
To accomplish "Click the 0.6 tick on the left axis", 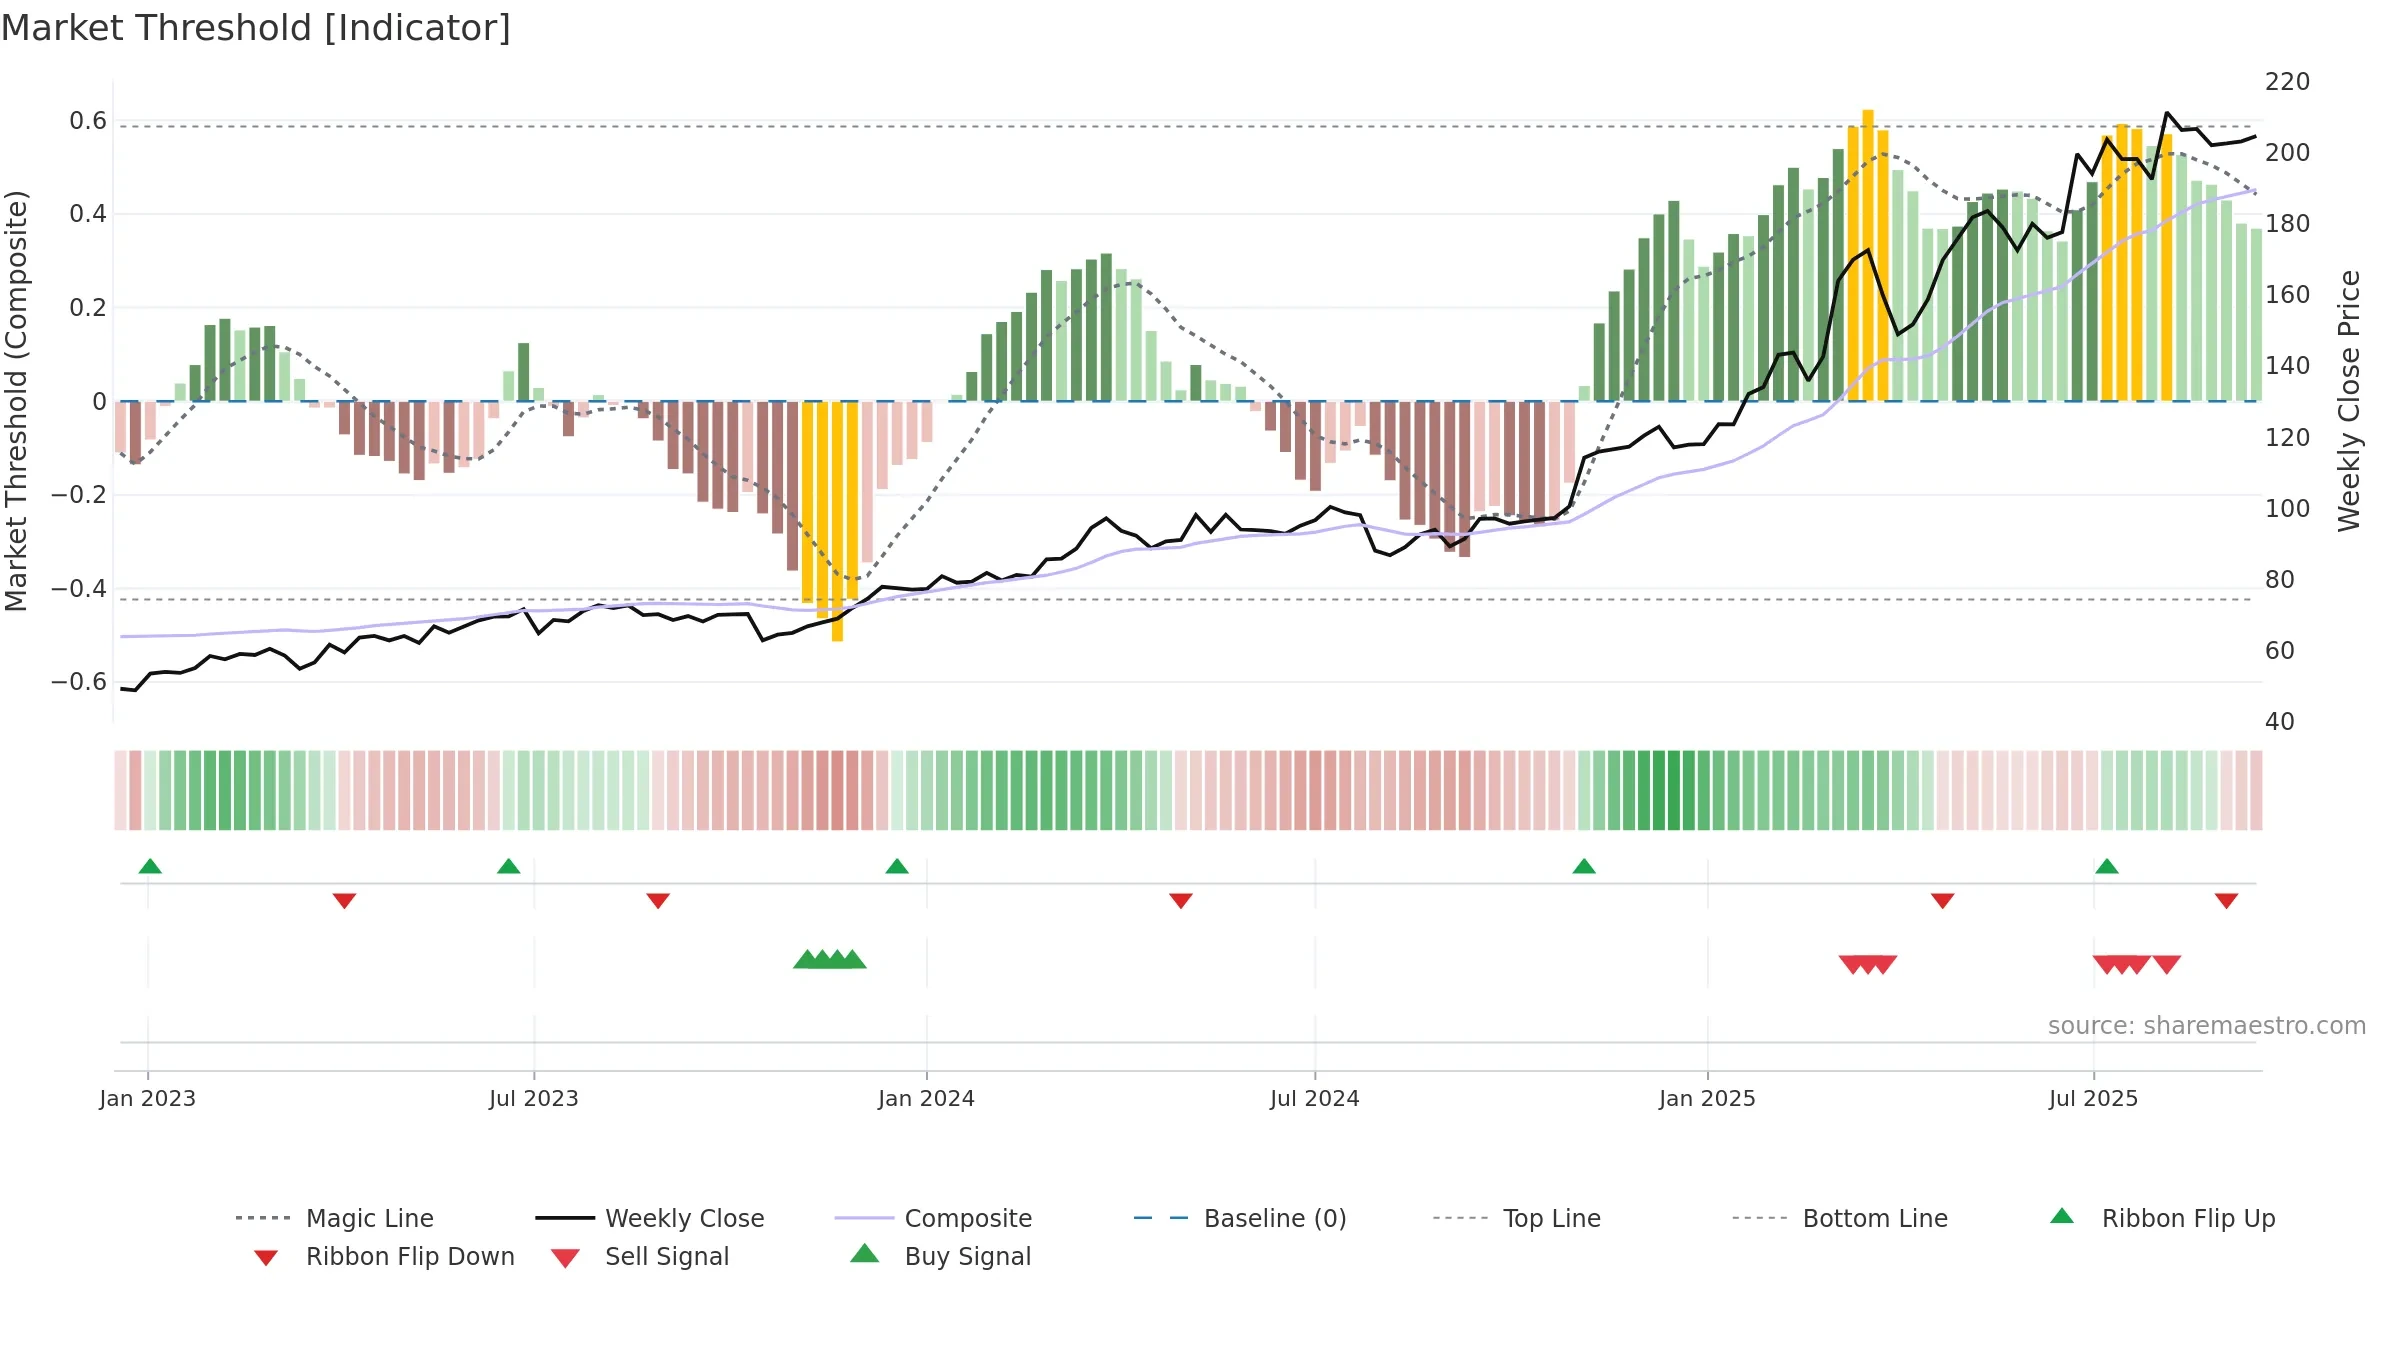I will (x=88, y=121).
